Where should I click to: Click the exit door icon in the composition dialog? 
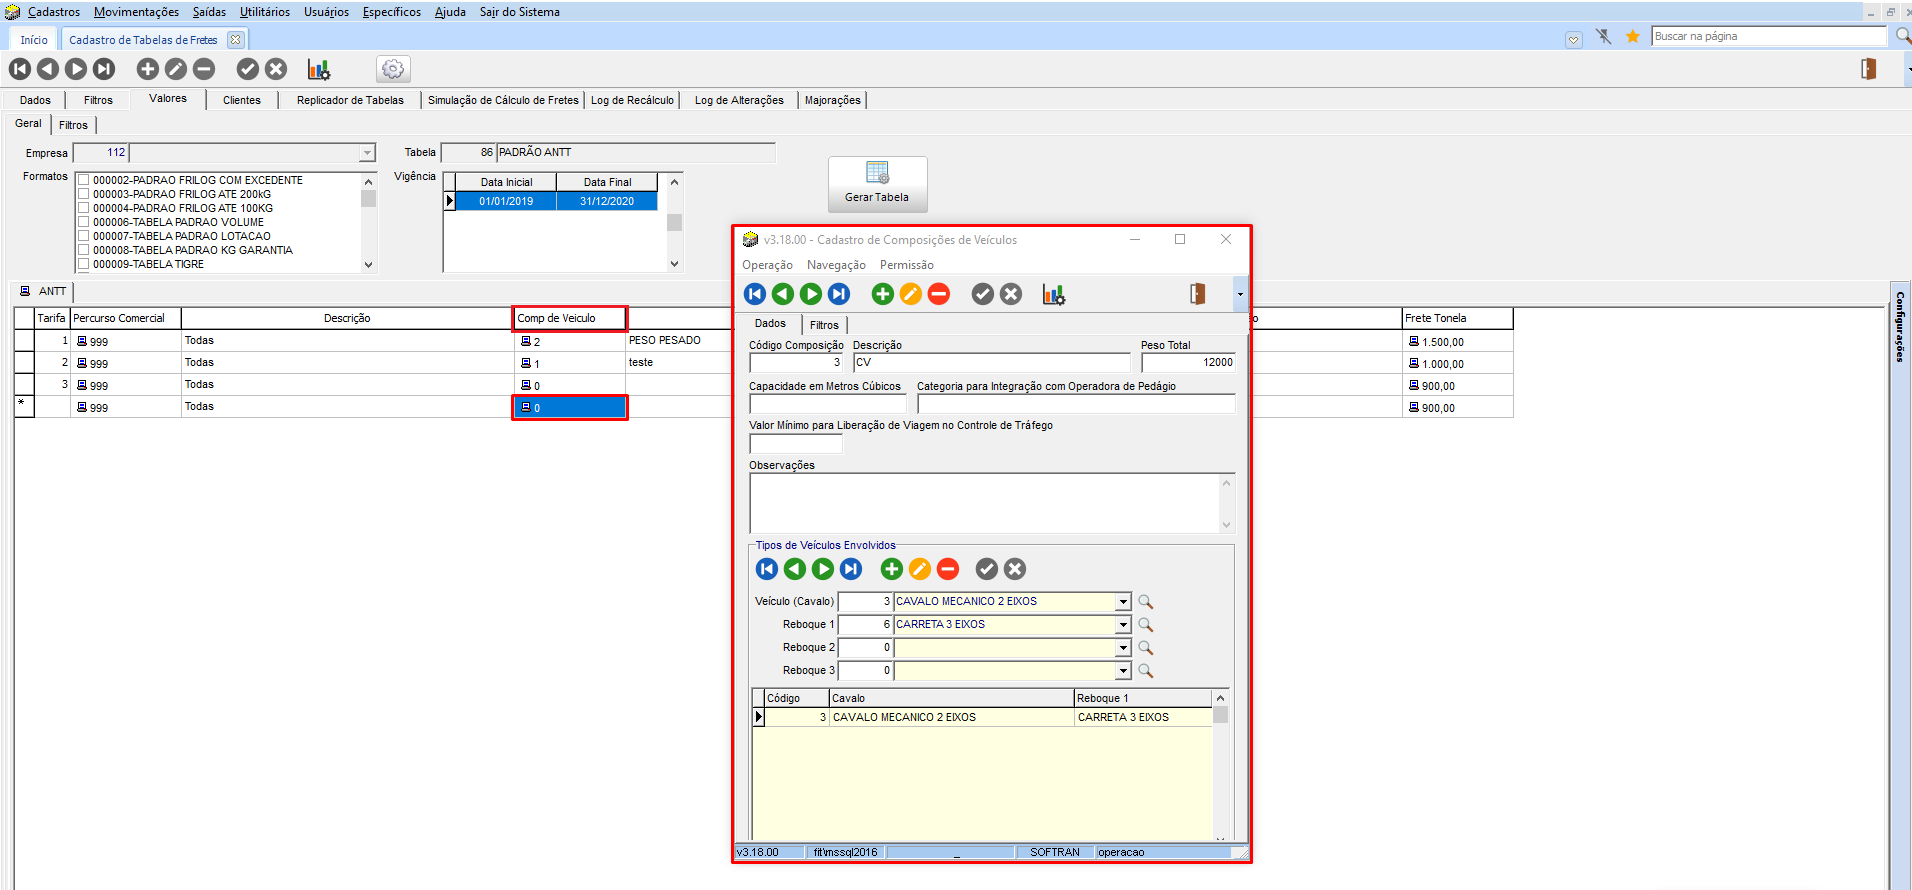pos(1197,294)
